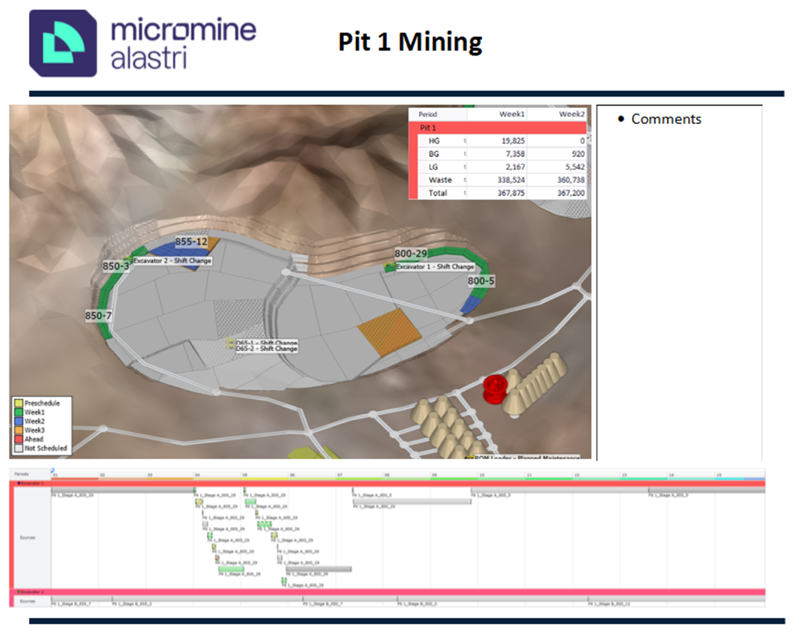Click the Not Scheduled grey legend swatch
Screen dimensions: 792x636
click(19, 448)
